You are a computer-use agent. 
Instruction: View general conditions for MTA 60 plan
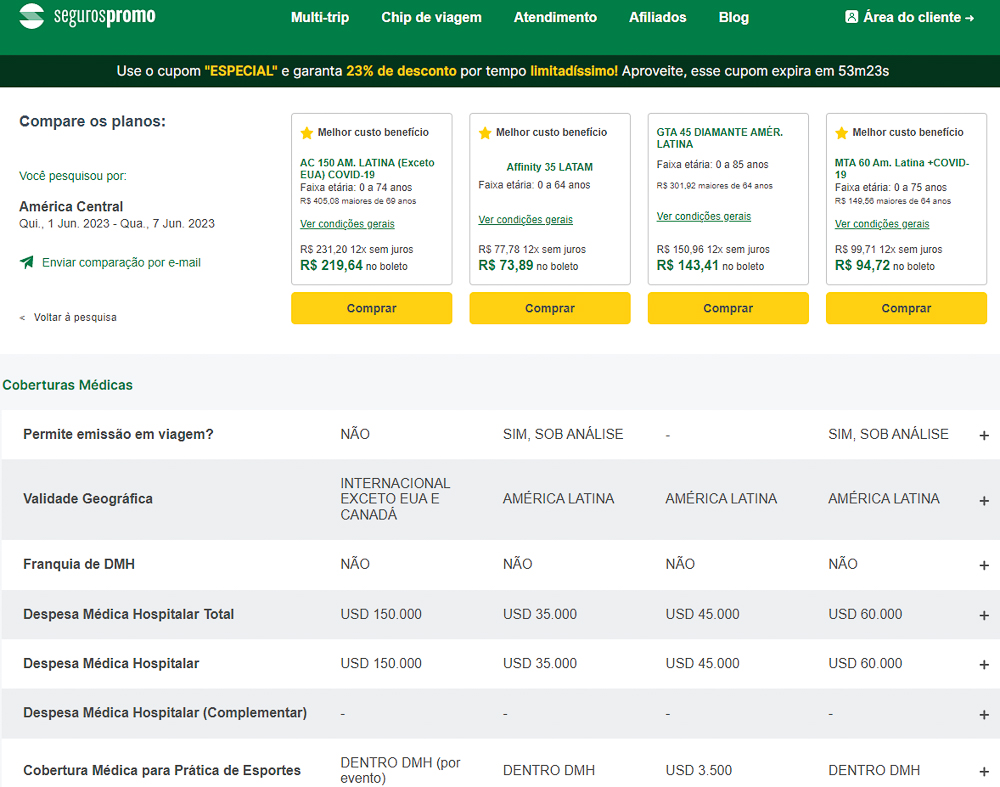[882, 224]
